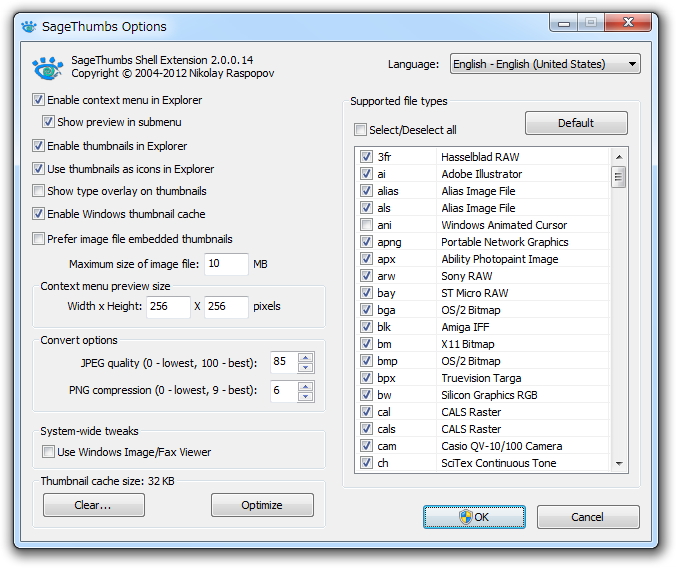Image resolution: width=676 pixels, height=568 pixels.
Task: Click the Maximum size of image file field
Action: 226,264
